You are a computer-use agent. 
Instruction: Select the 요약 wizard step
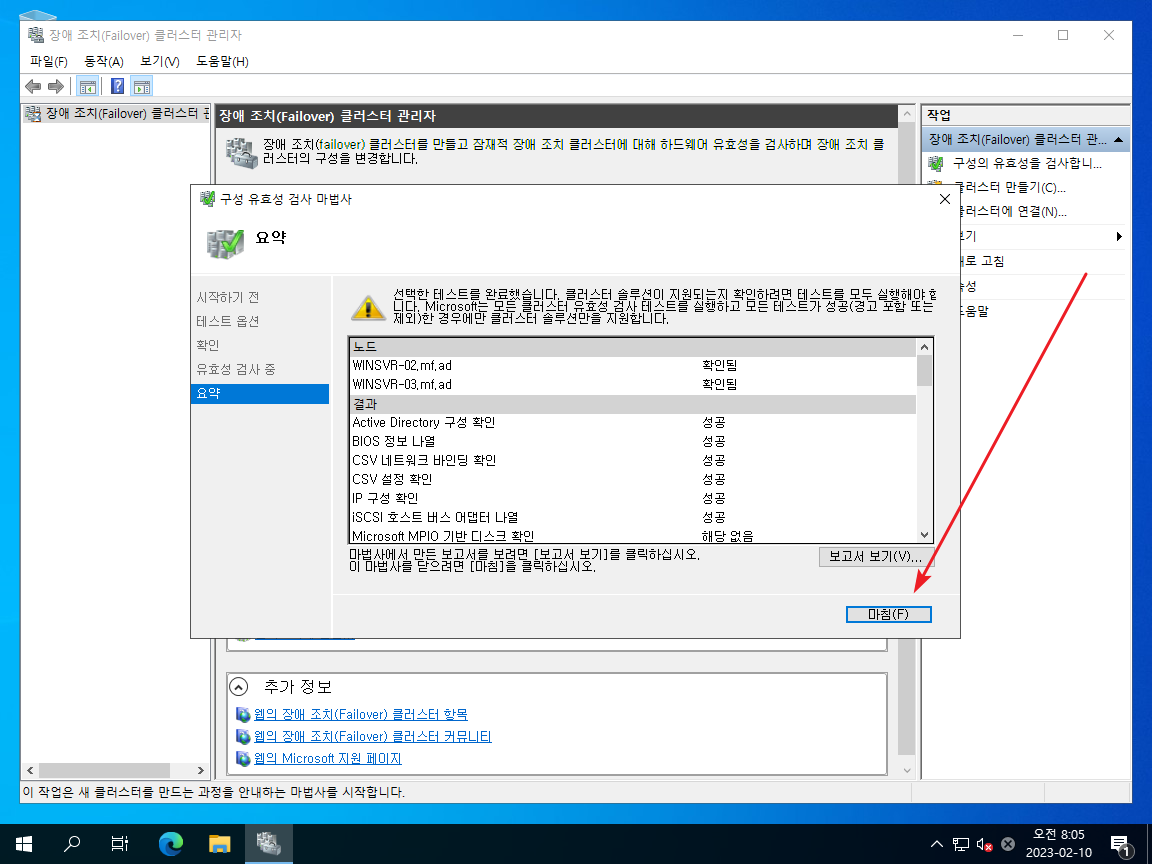coord(259,394)
